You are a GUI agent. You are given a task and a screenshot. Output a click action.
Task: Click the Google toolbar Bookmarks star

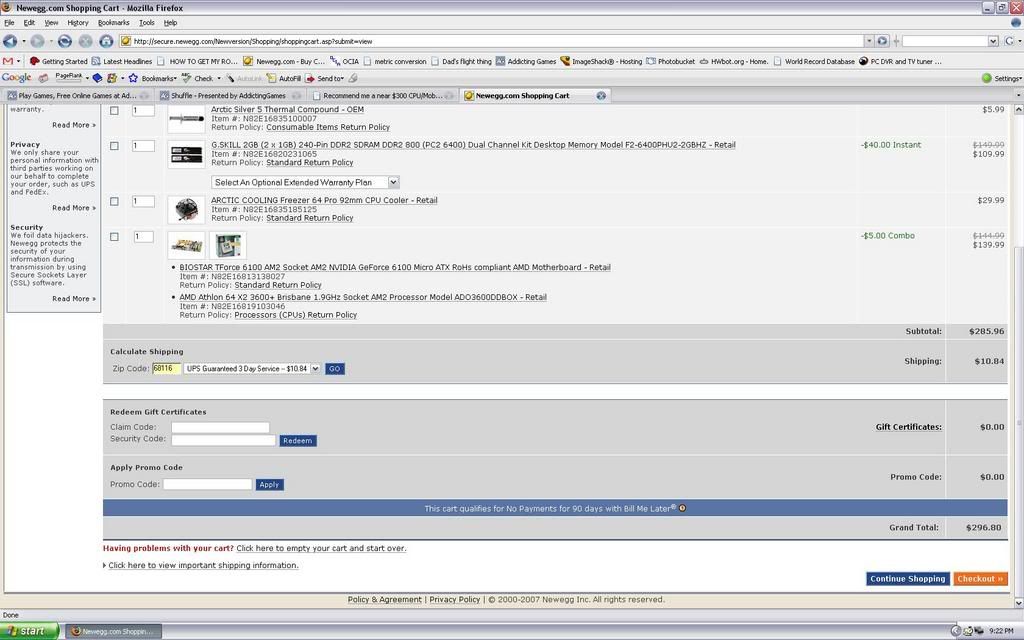152,78
